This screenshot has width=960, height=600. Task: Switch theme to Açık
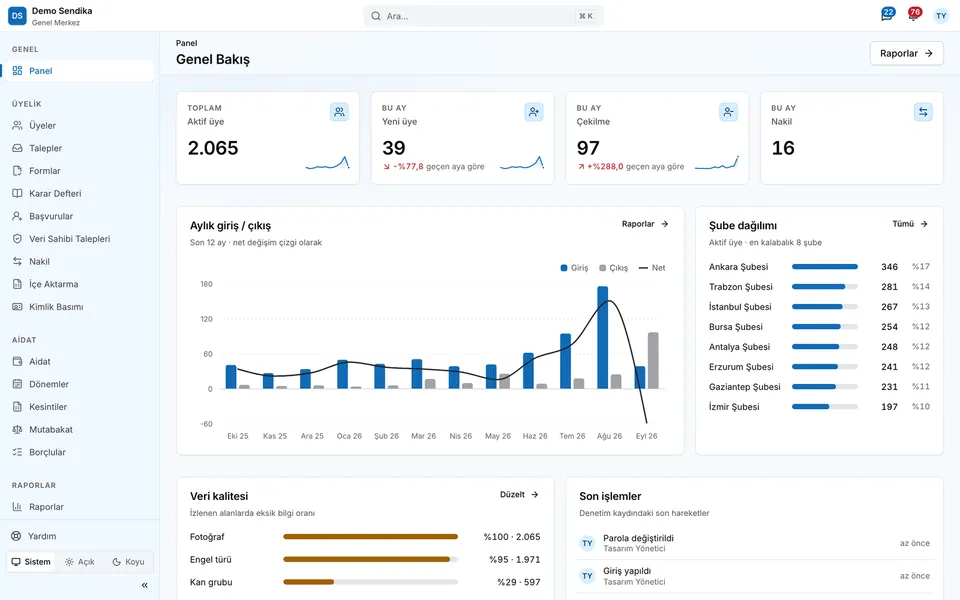tap(80, 562)
